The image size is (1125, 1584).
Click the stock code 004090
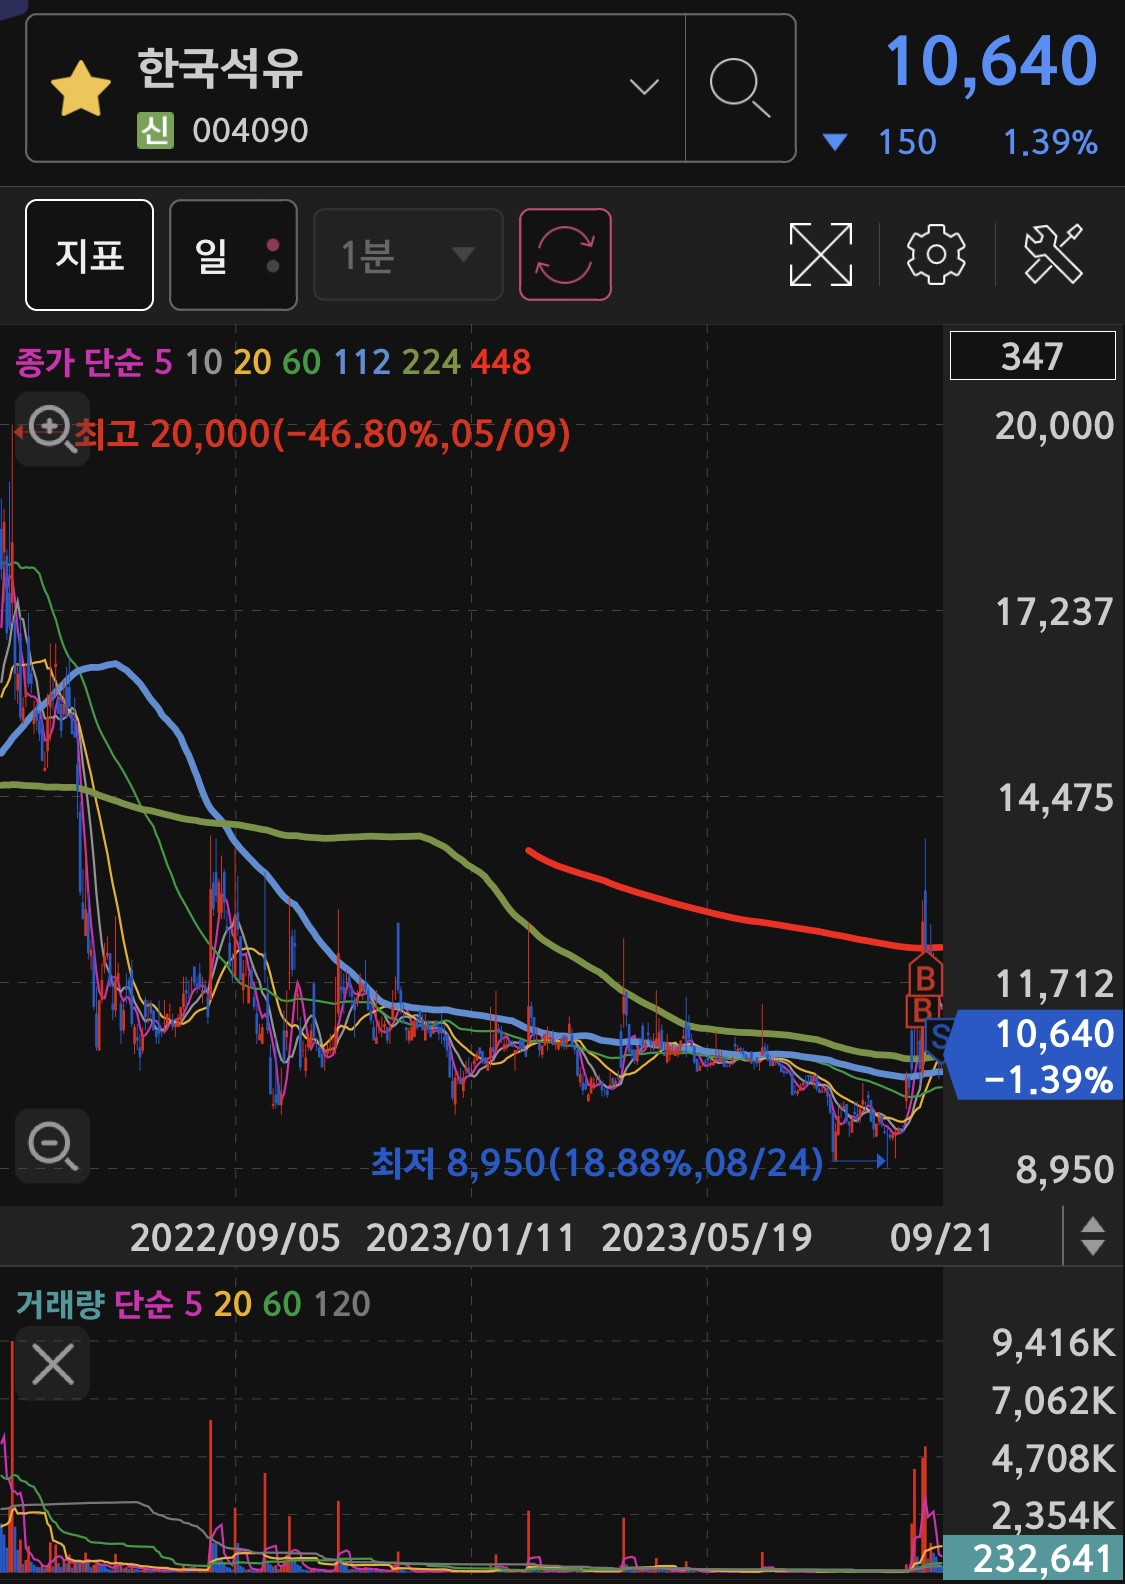point(250,130)
